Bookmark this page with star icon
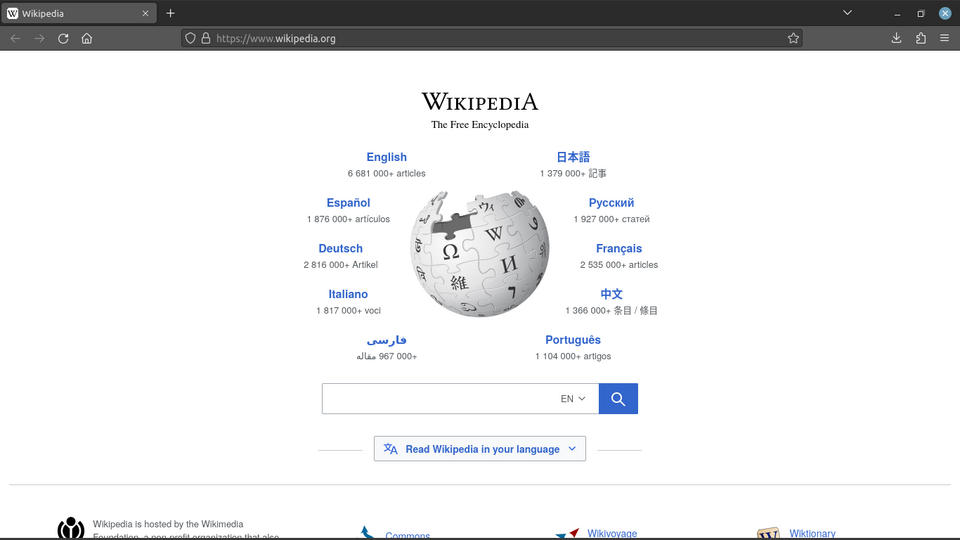 [793, 38]
